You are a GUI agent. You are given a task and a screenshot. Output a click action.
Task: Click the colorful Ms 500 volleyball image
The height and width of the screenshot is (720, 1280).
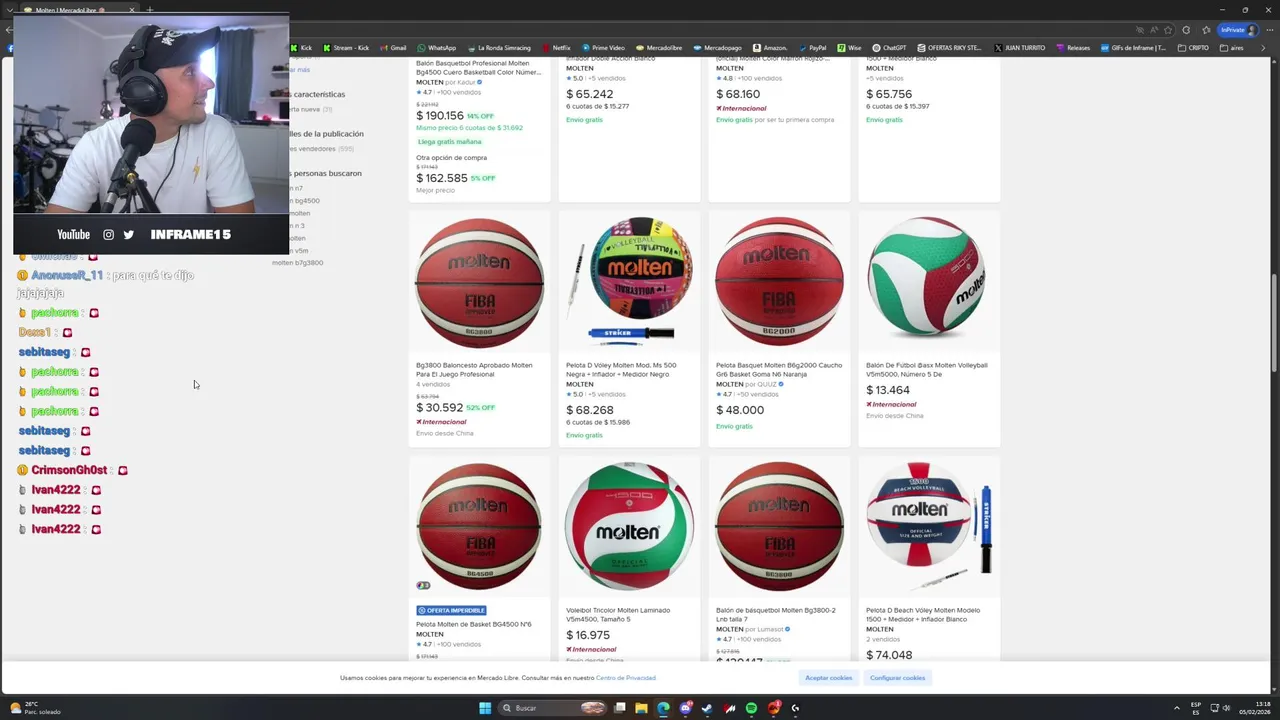(x=629, y=283)
